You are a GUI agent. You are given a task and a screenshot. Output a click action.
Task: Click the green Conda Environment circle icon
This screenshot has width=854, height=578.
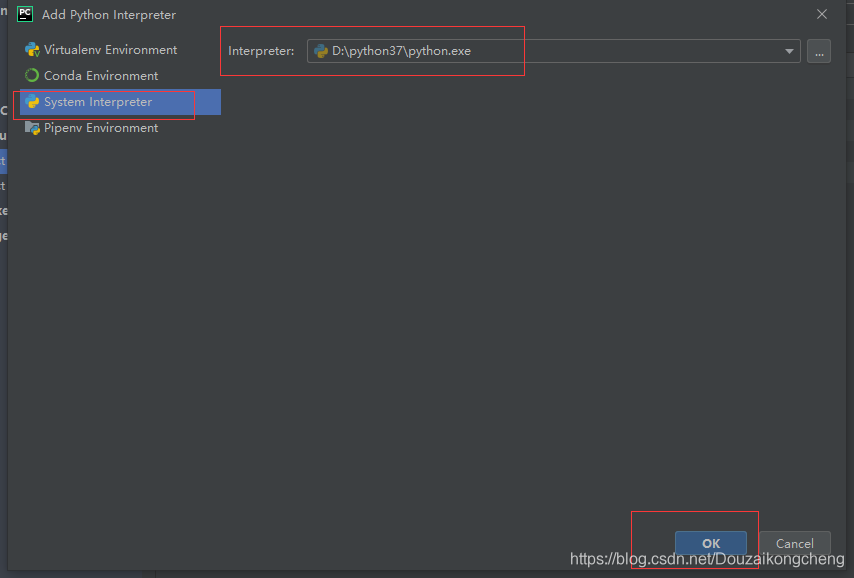(x=33, y=75)
